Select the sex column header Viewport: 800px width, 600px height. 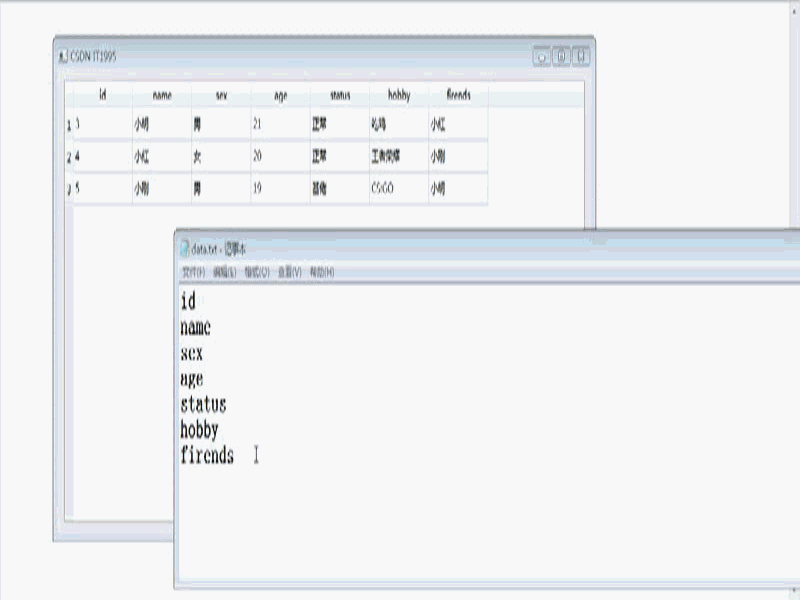[x=219, y=95]
